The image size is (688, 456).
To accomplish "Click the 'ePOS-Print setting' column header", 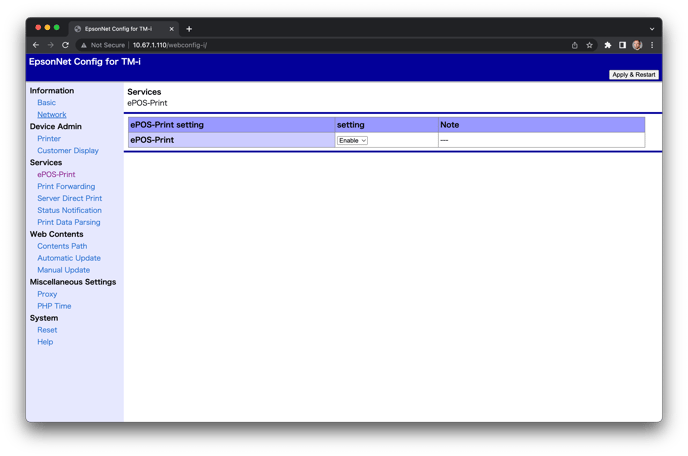I will [x=232, y=125].
